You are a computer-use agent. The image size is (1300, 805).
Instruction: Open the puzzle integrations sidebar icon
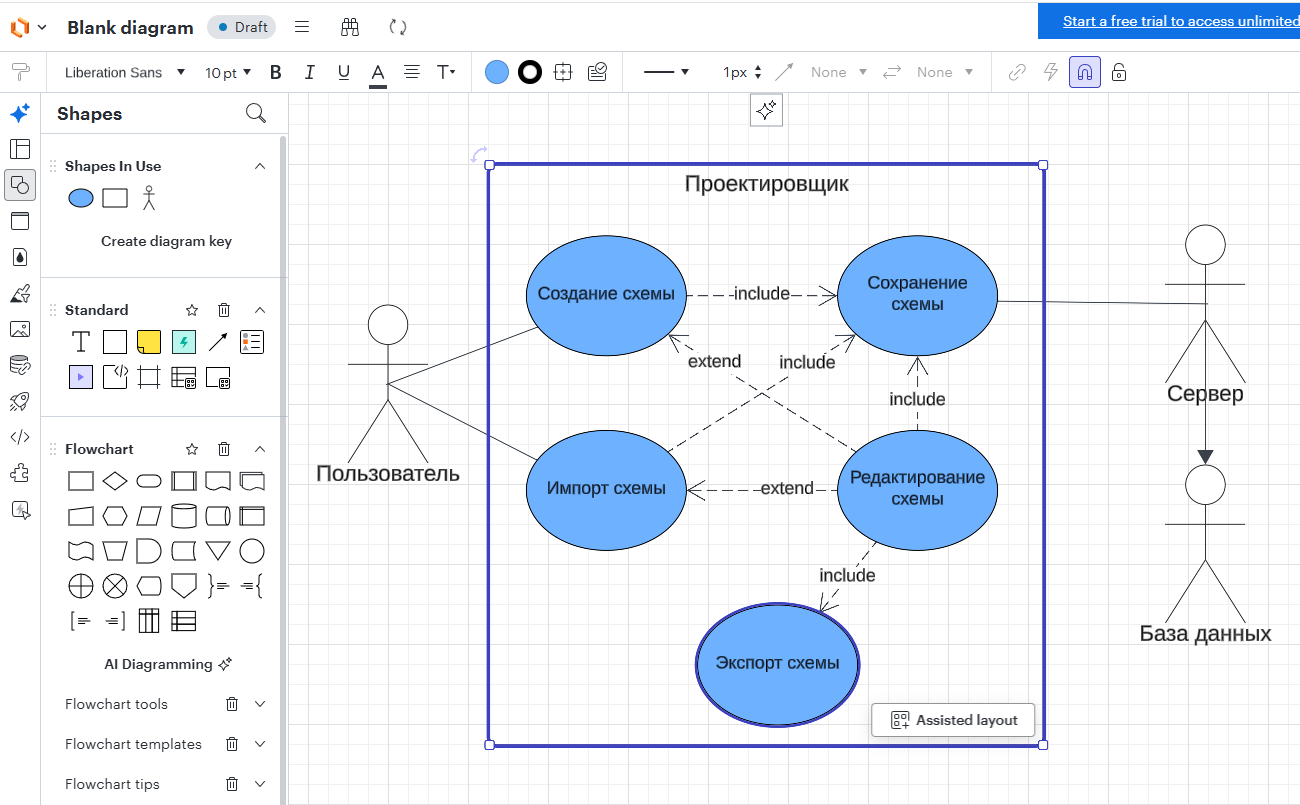pyautogui.click(x=20, y=473)
